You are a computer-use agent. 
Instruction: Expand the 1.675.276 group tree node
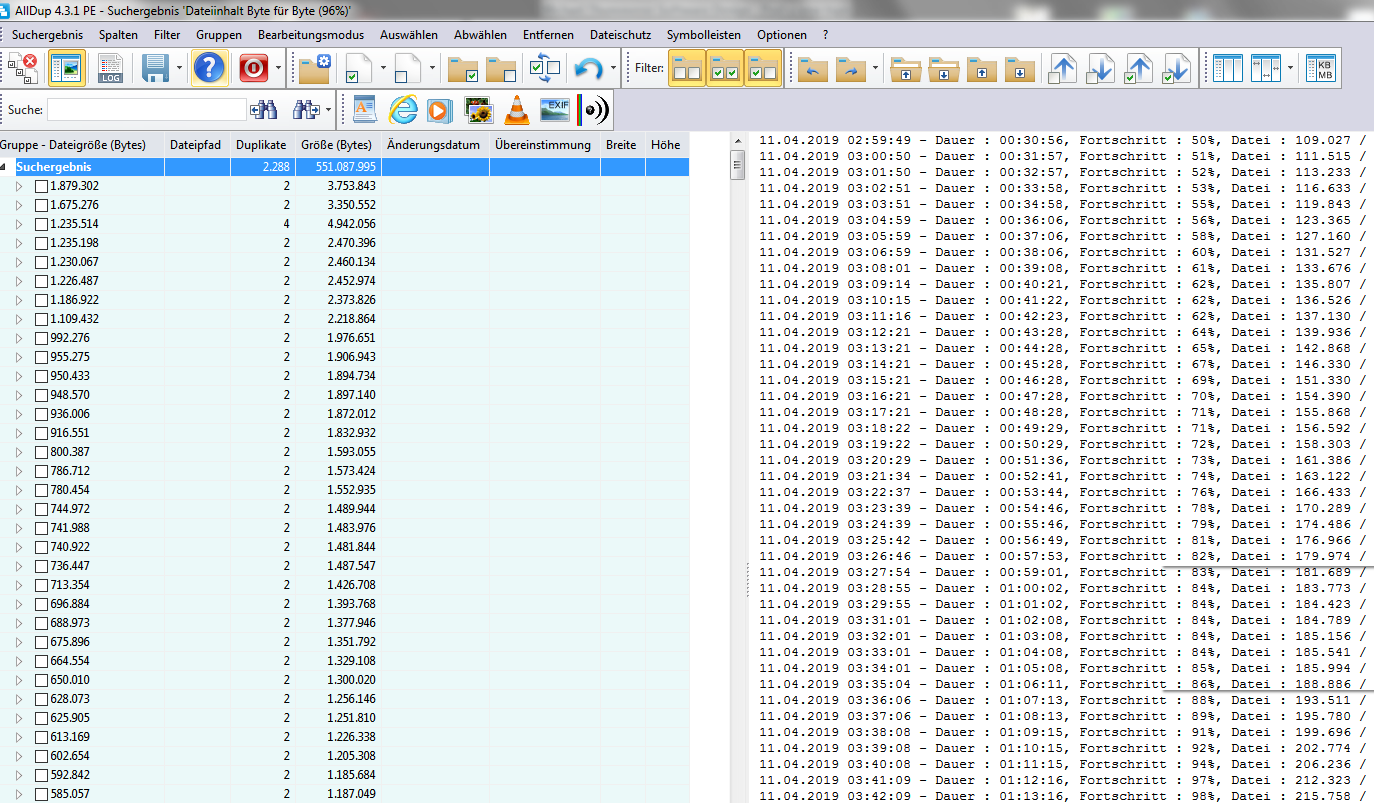(18, 205)
